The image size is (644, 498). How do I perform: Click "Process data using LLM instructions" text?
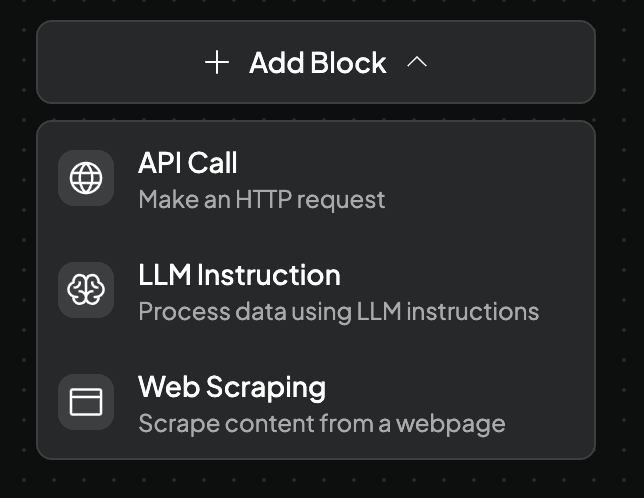coord(338,311)
